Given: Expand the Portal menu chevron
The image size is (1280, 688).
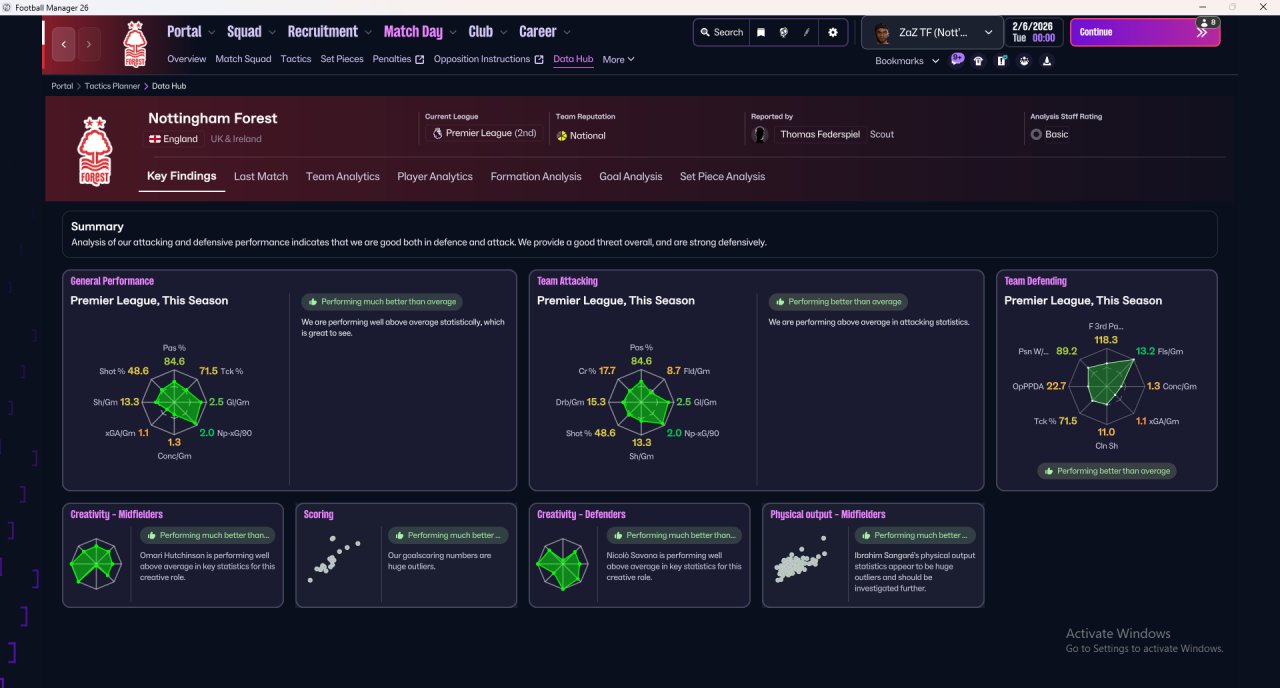Looking at the screenshot, I should tap(211, 32).
